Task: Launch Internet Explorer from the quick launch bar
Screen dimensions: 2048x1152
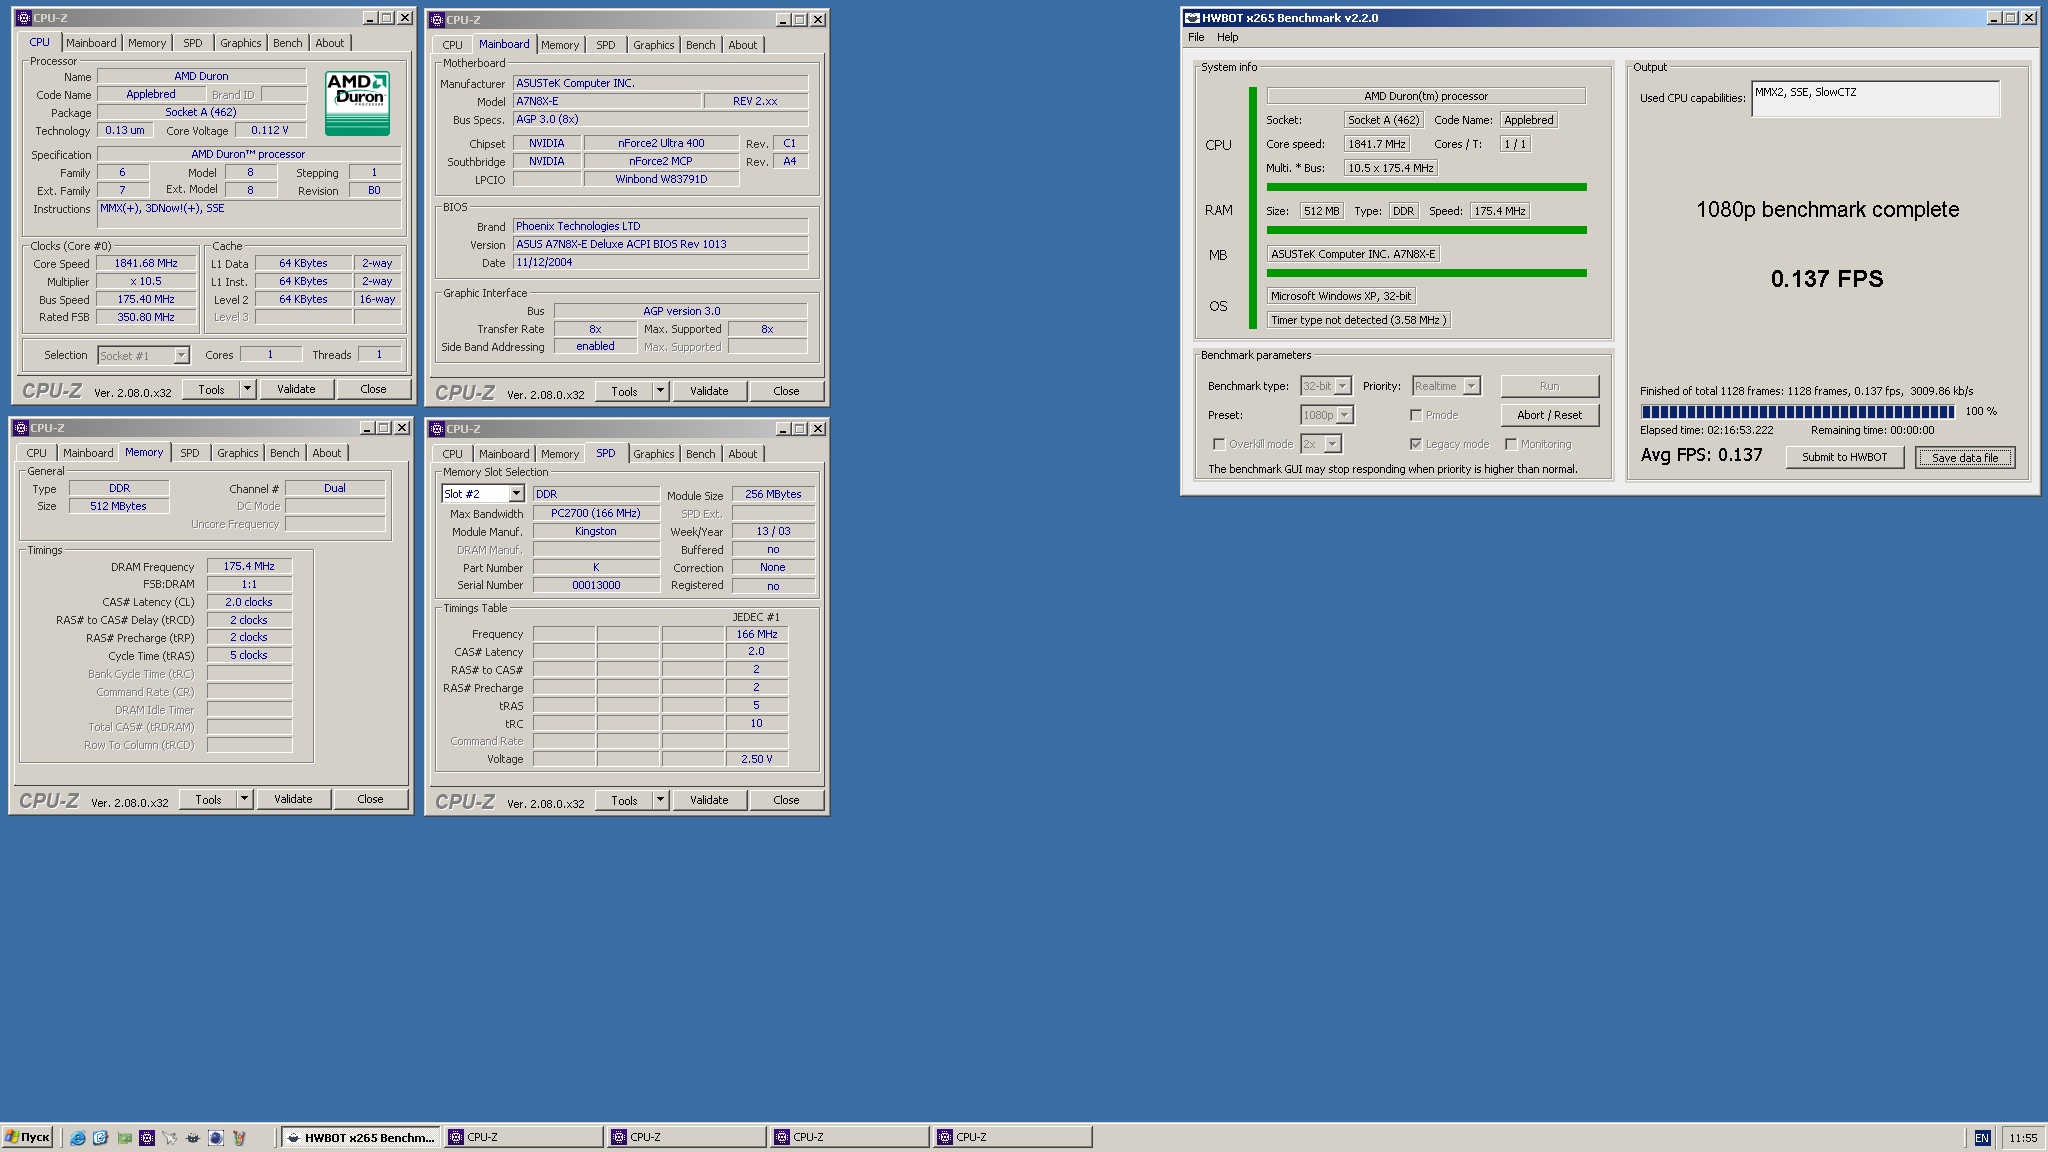Action: pyautogui.click(x=78, y=1137)
